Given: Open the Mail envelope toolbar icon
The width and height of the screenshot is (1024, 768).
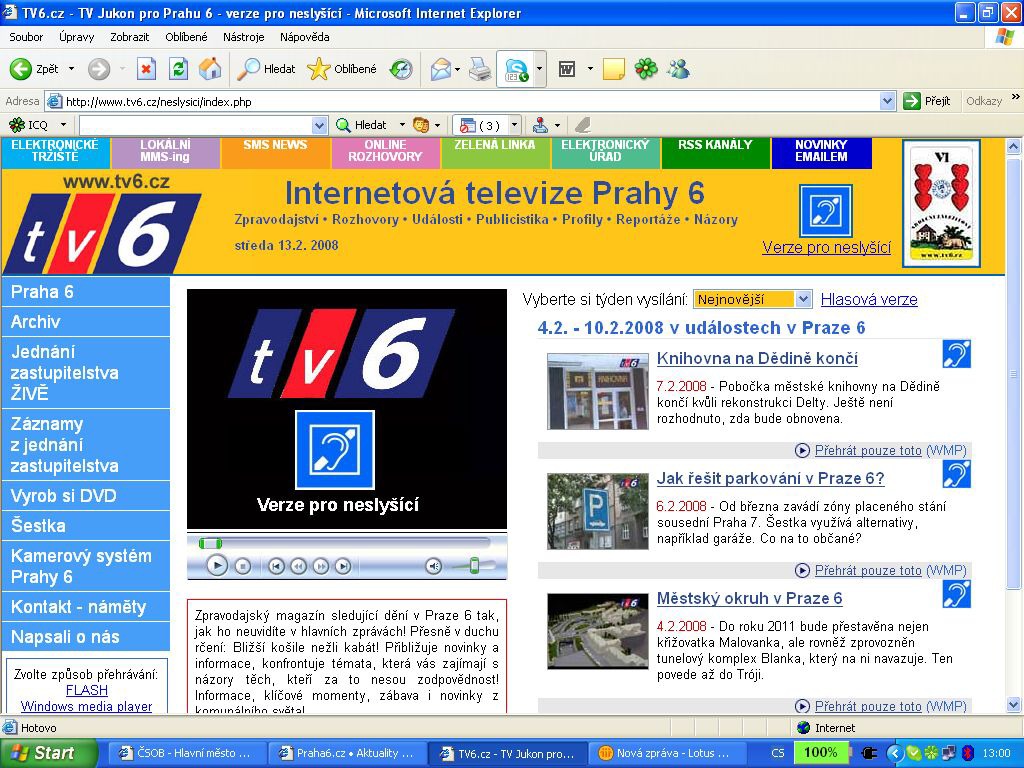Looking at the screenshot, I should click(x=441, y=69).
